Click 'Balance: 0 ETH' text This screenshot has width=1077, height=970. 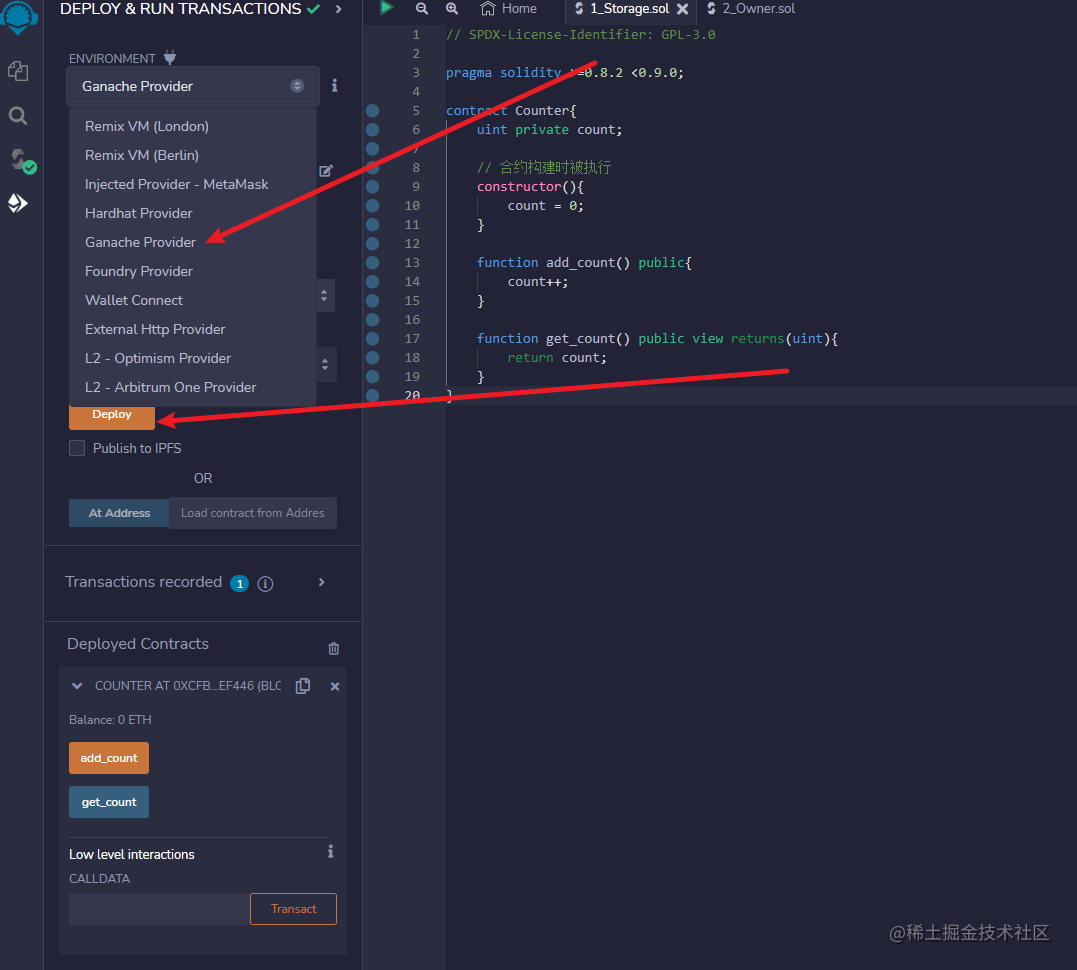[x=110, y=720]
